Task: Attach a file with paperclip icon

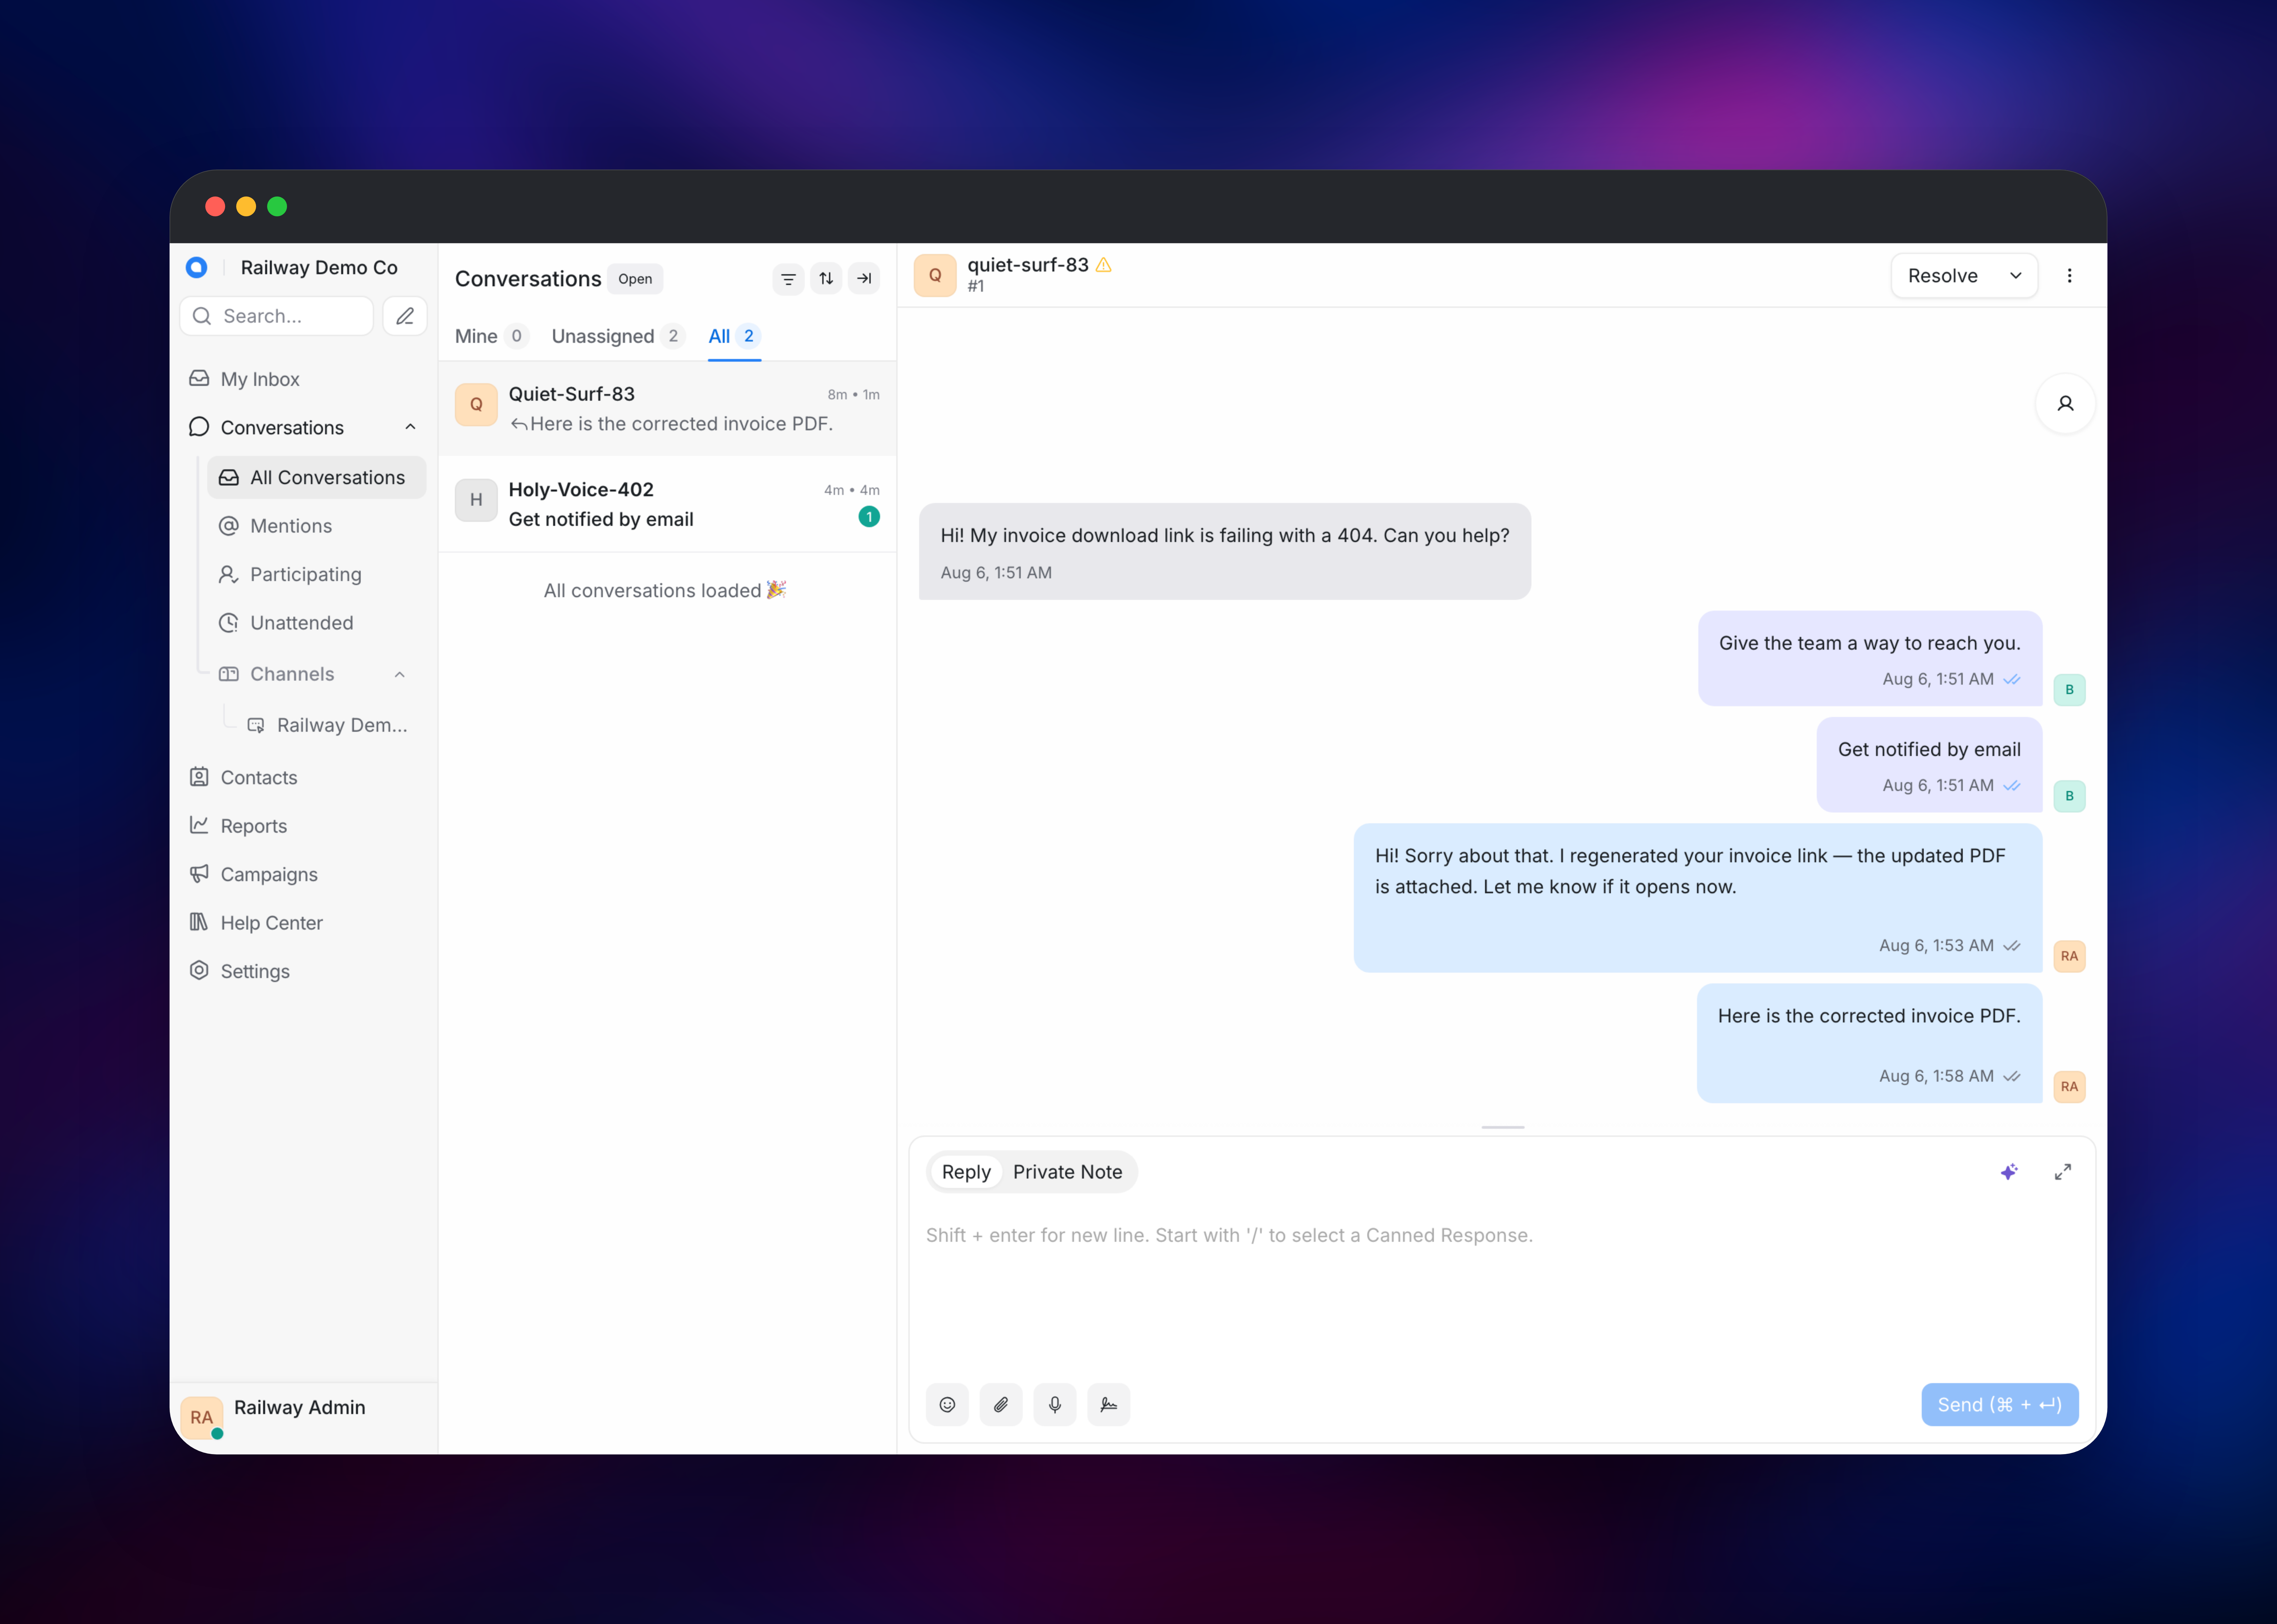Action: click(1001, 1405)
